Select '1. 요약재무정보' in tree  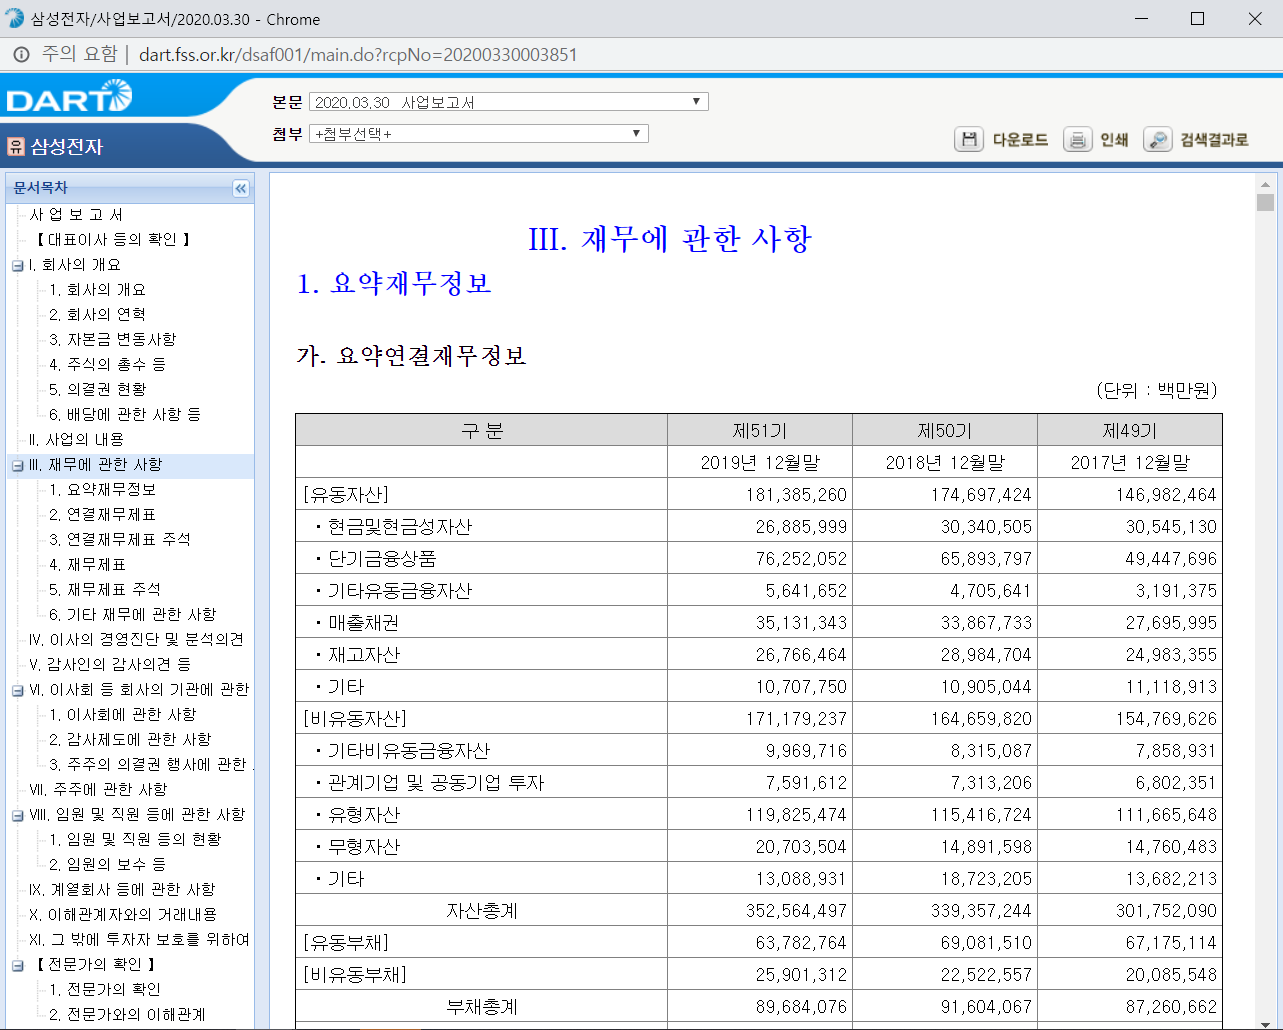tap(102, 490)
